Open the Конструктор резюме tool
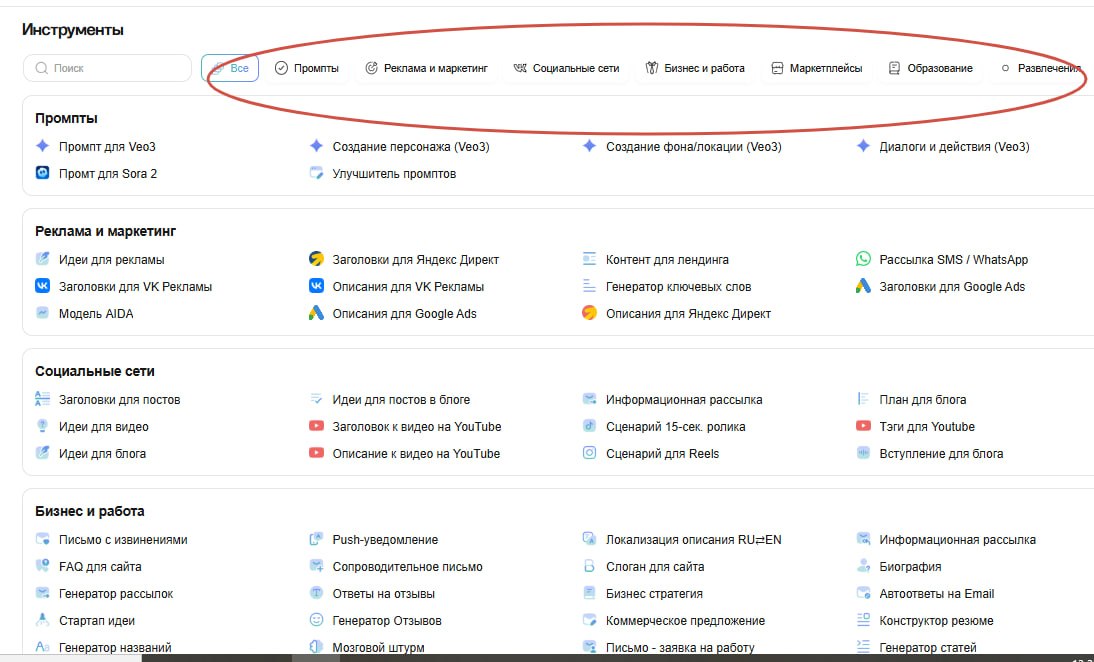Viewport: 1094px width, 662px height. click(936, 620)
